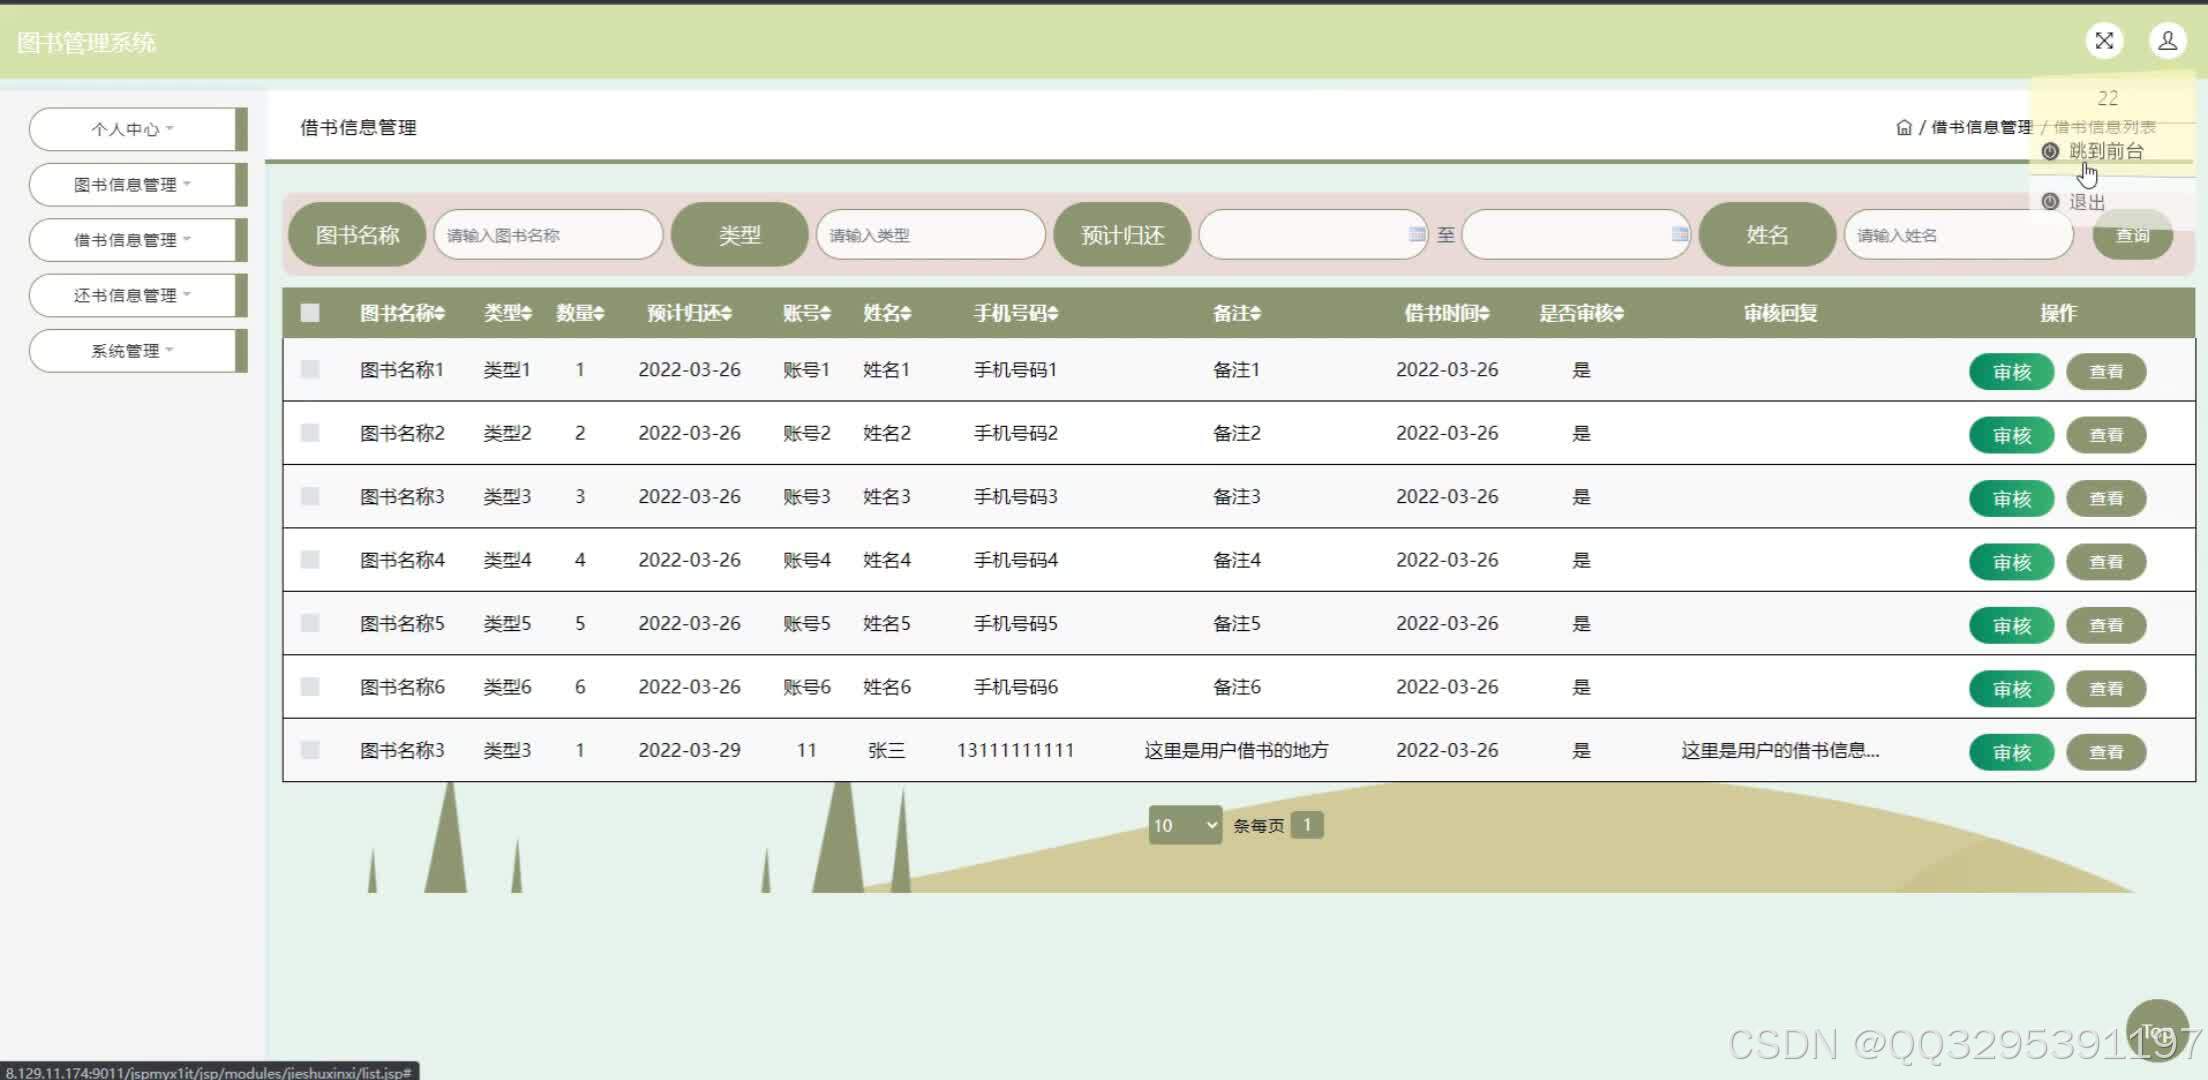This screenshot has width=2208, height=1080.
Task: Sort table by 预计归还 column
Action: coord(689,313)
